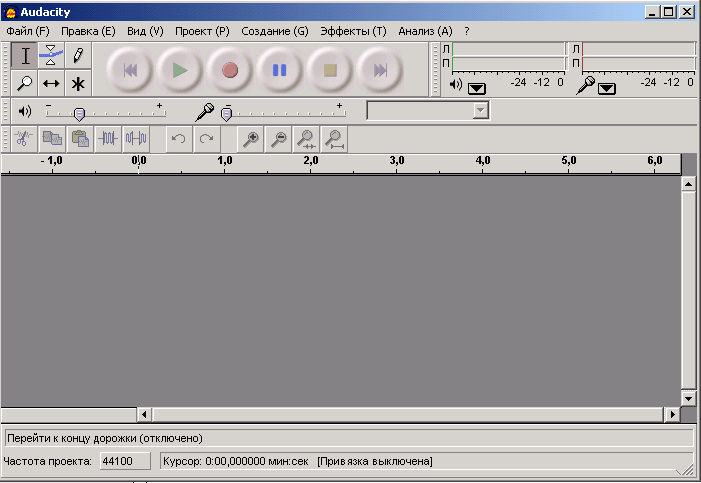Open the input meter microphone dropdown

click(x=607, y=88)
